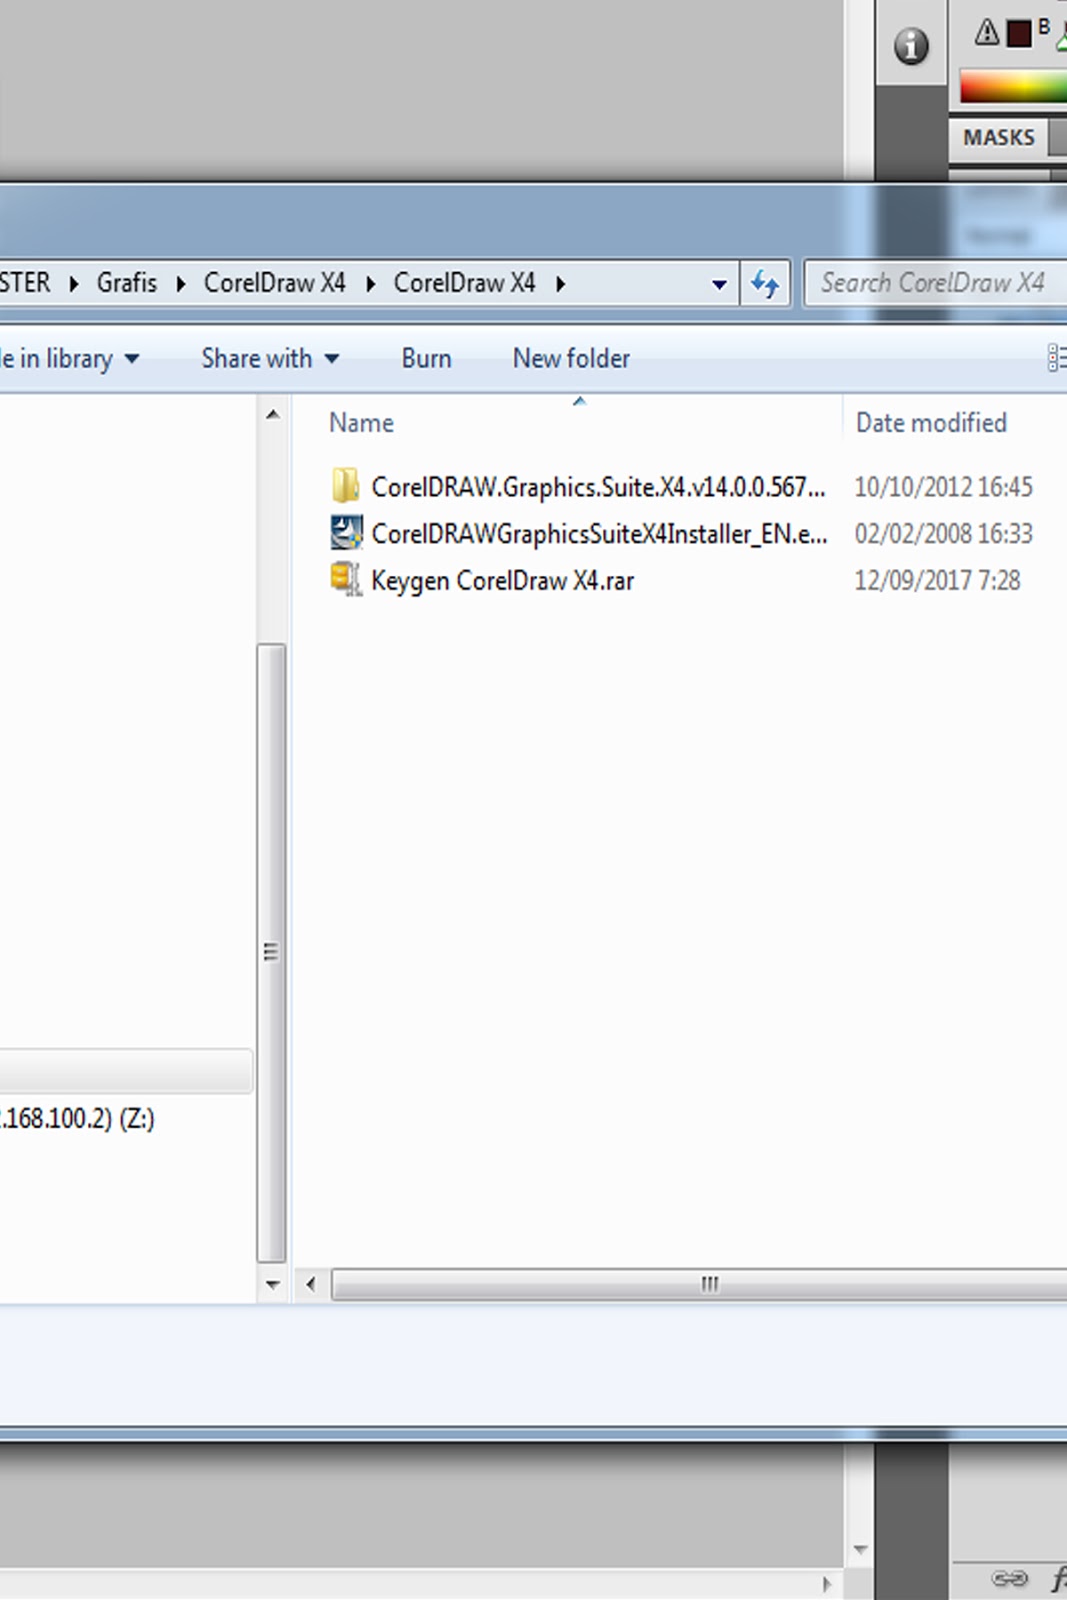Switch to the MASKS tab
The height and width of the screenshot is (1600, 1067).
pyautogui.click(x=999, y=138)
